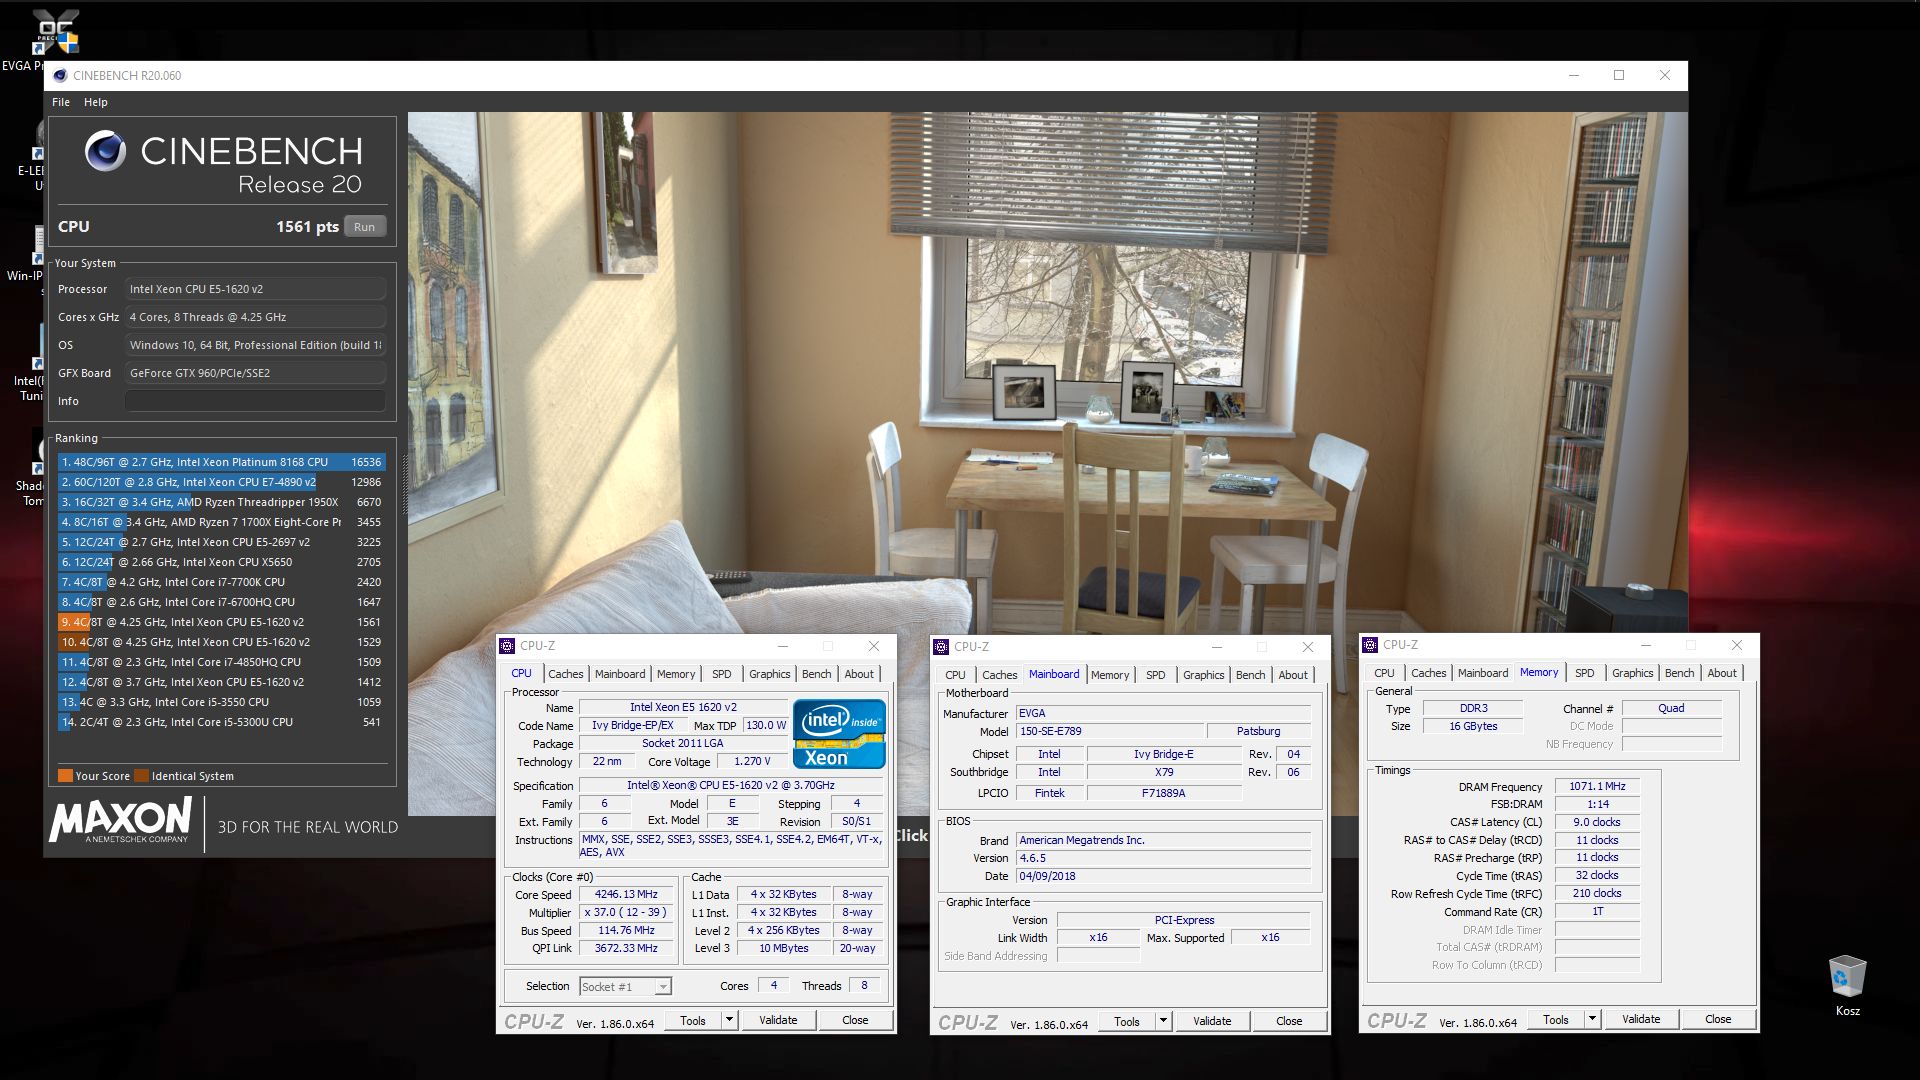1920x1080 pixels.
Task: Select ranking row Core i5-3550 CPU
Action: 221,702
